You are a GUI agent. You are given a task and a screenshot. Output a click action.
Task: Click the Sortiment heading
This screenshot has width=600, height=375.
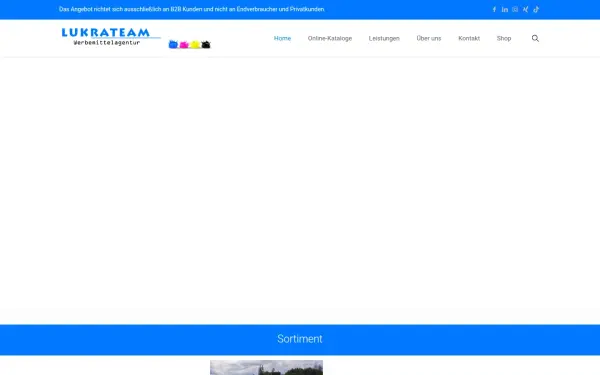[x=300, y=339]
